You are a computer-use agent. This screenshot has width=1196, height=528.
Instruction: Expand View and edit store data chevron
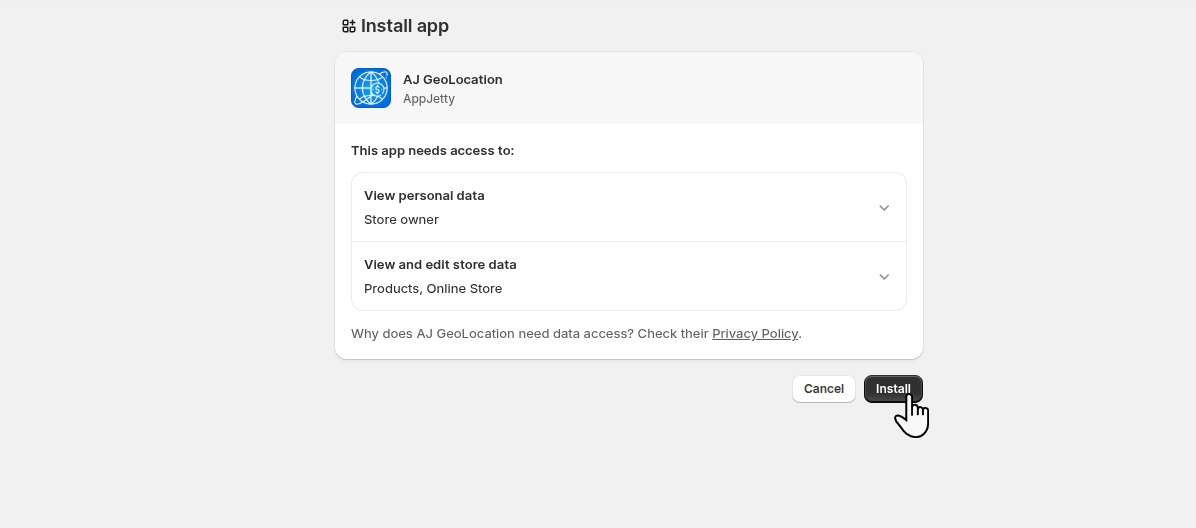[884, 277]
